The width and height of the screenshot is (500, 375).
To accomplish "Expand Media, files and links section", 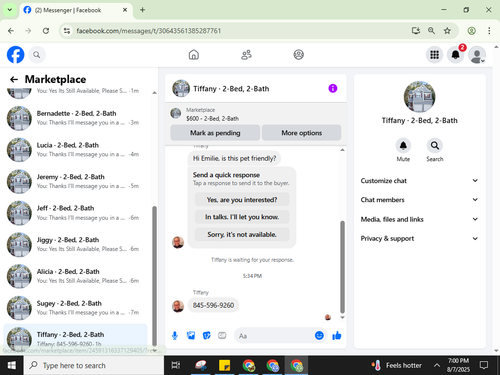I will coord(419,219).
